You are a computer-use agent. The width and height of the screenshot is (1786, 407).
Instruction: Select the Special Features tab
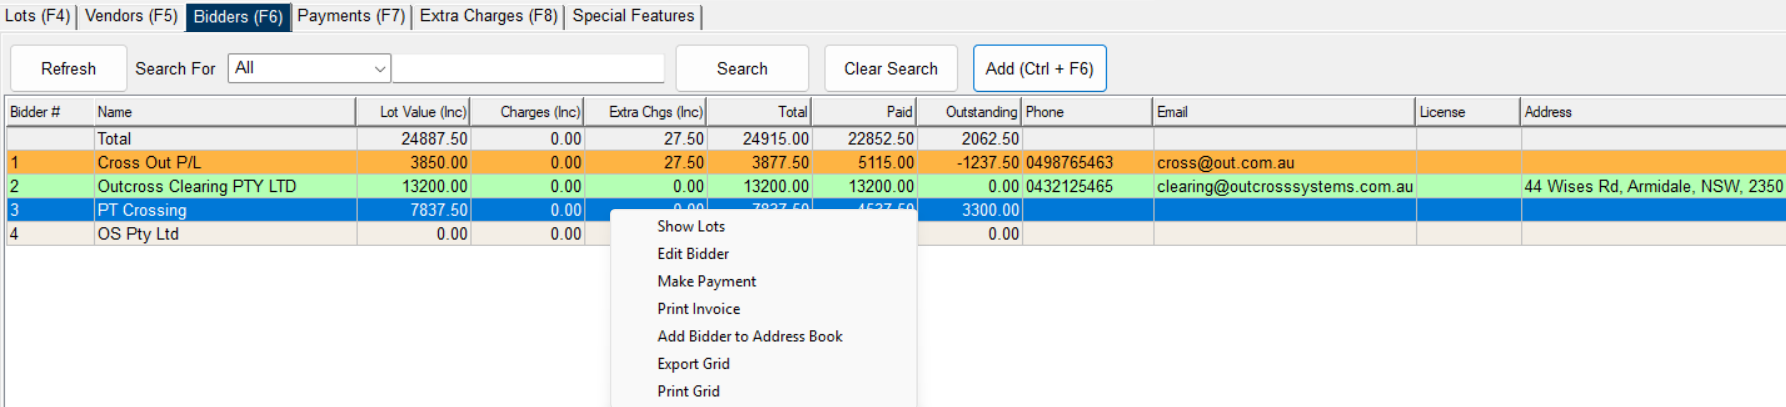click(x=633, y=16)
